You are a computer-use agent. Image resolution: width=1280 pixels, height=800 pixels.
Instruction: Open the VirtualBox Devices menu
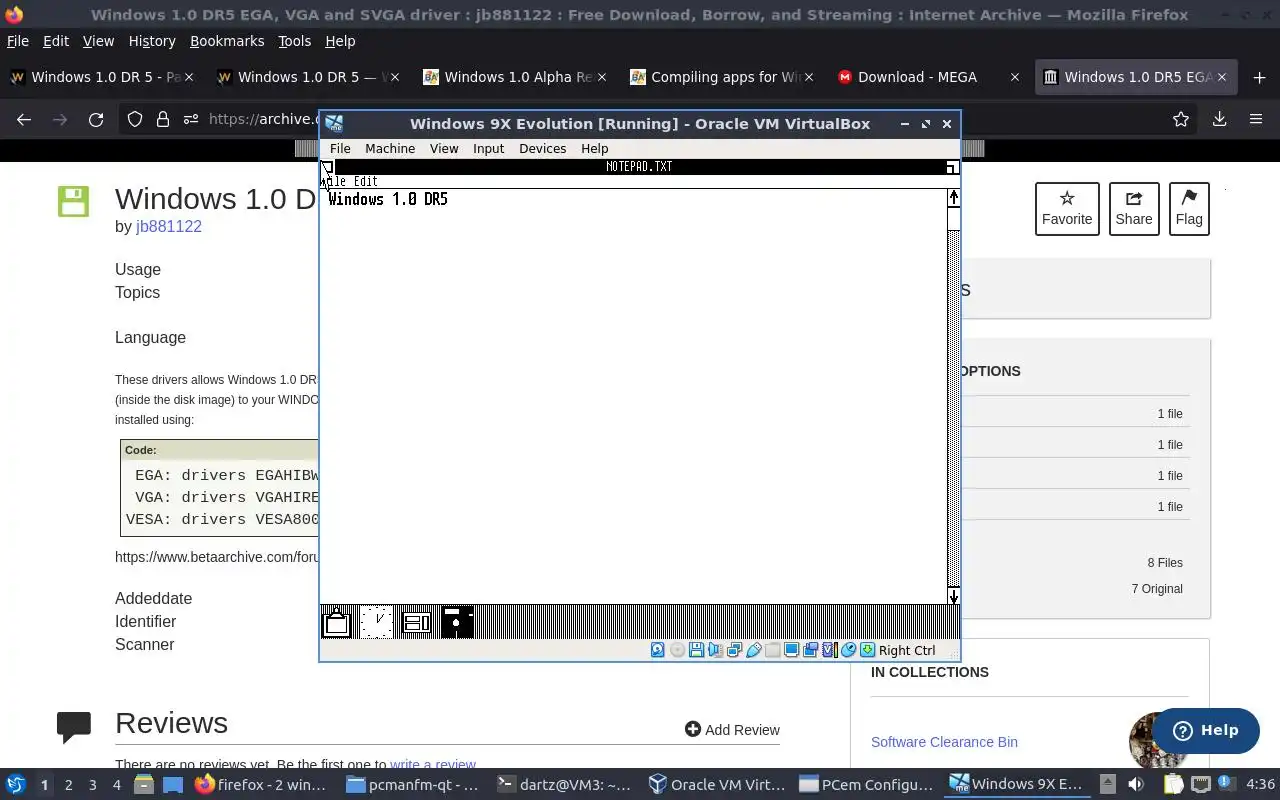(542, 148)
